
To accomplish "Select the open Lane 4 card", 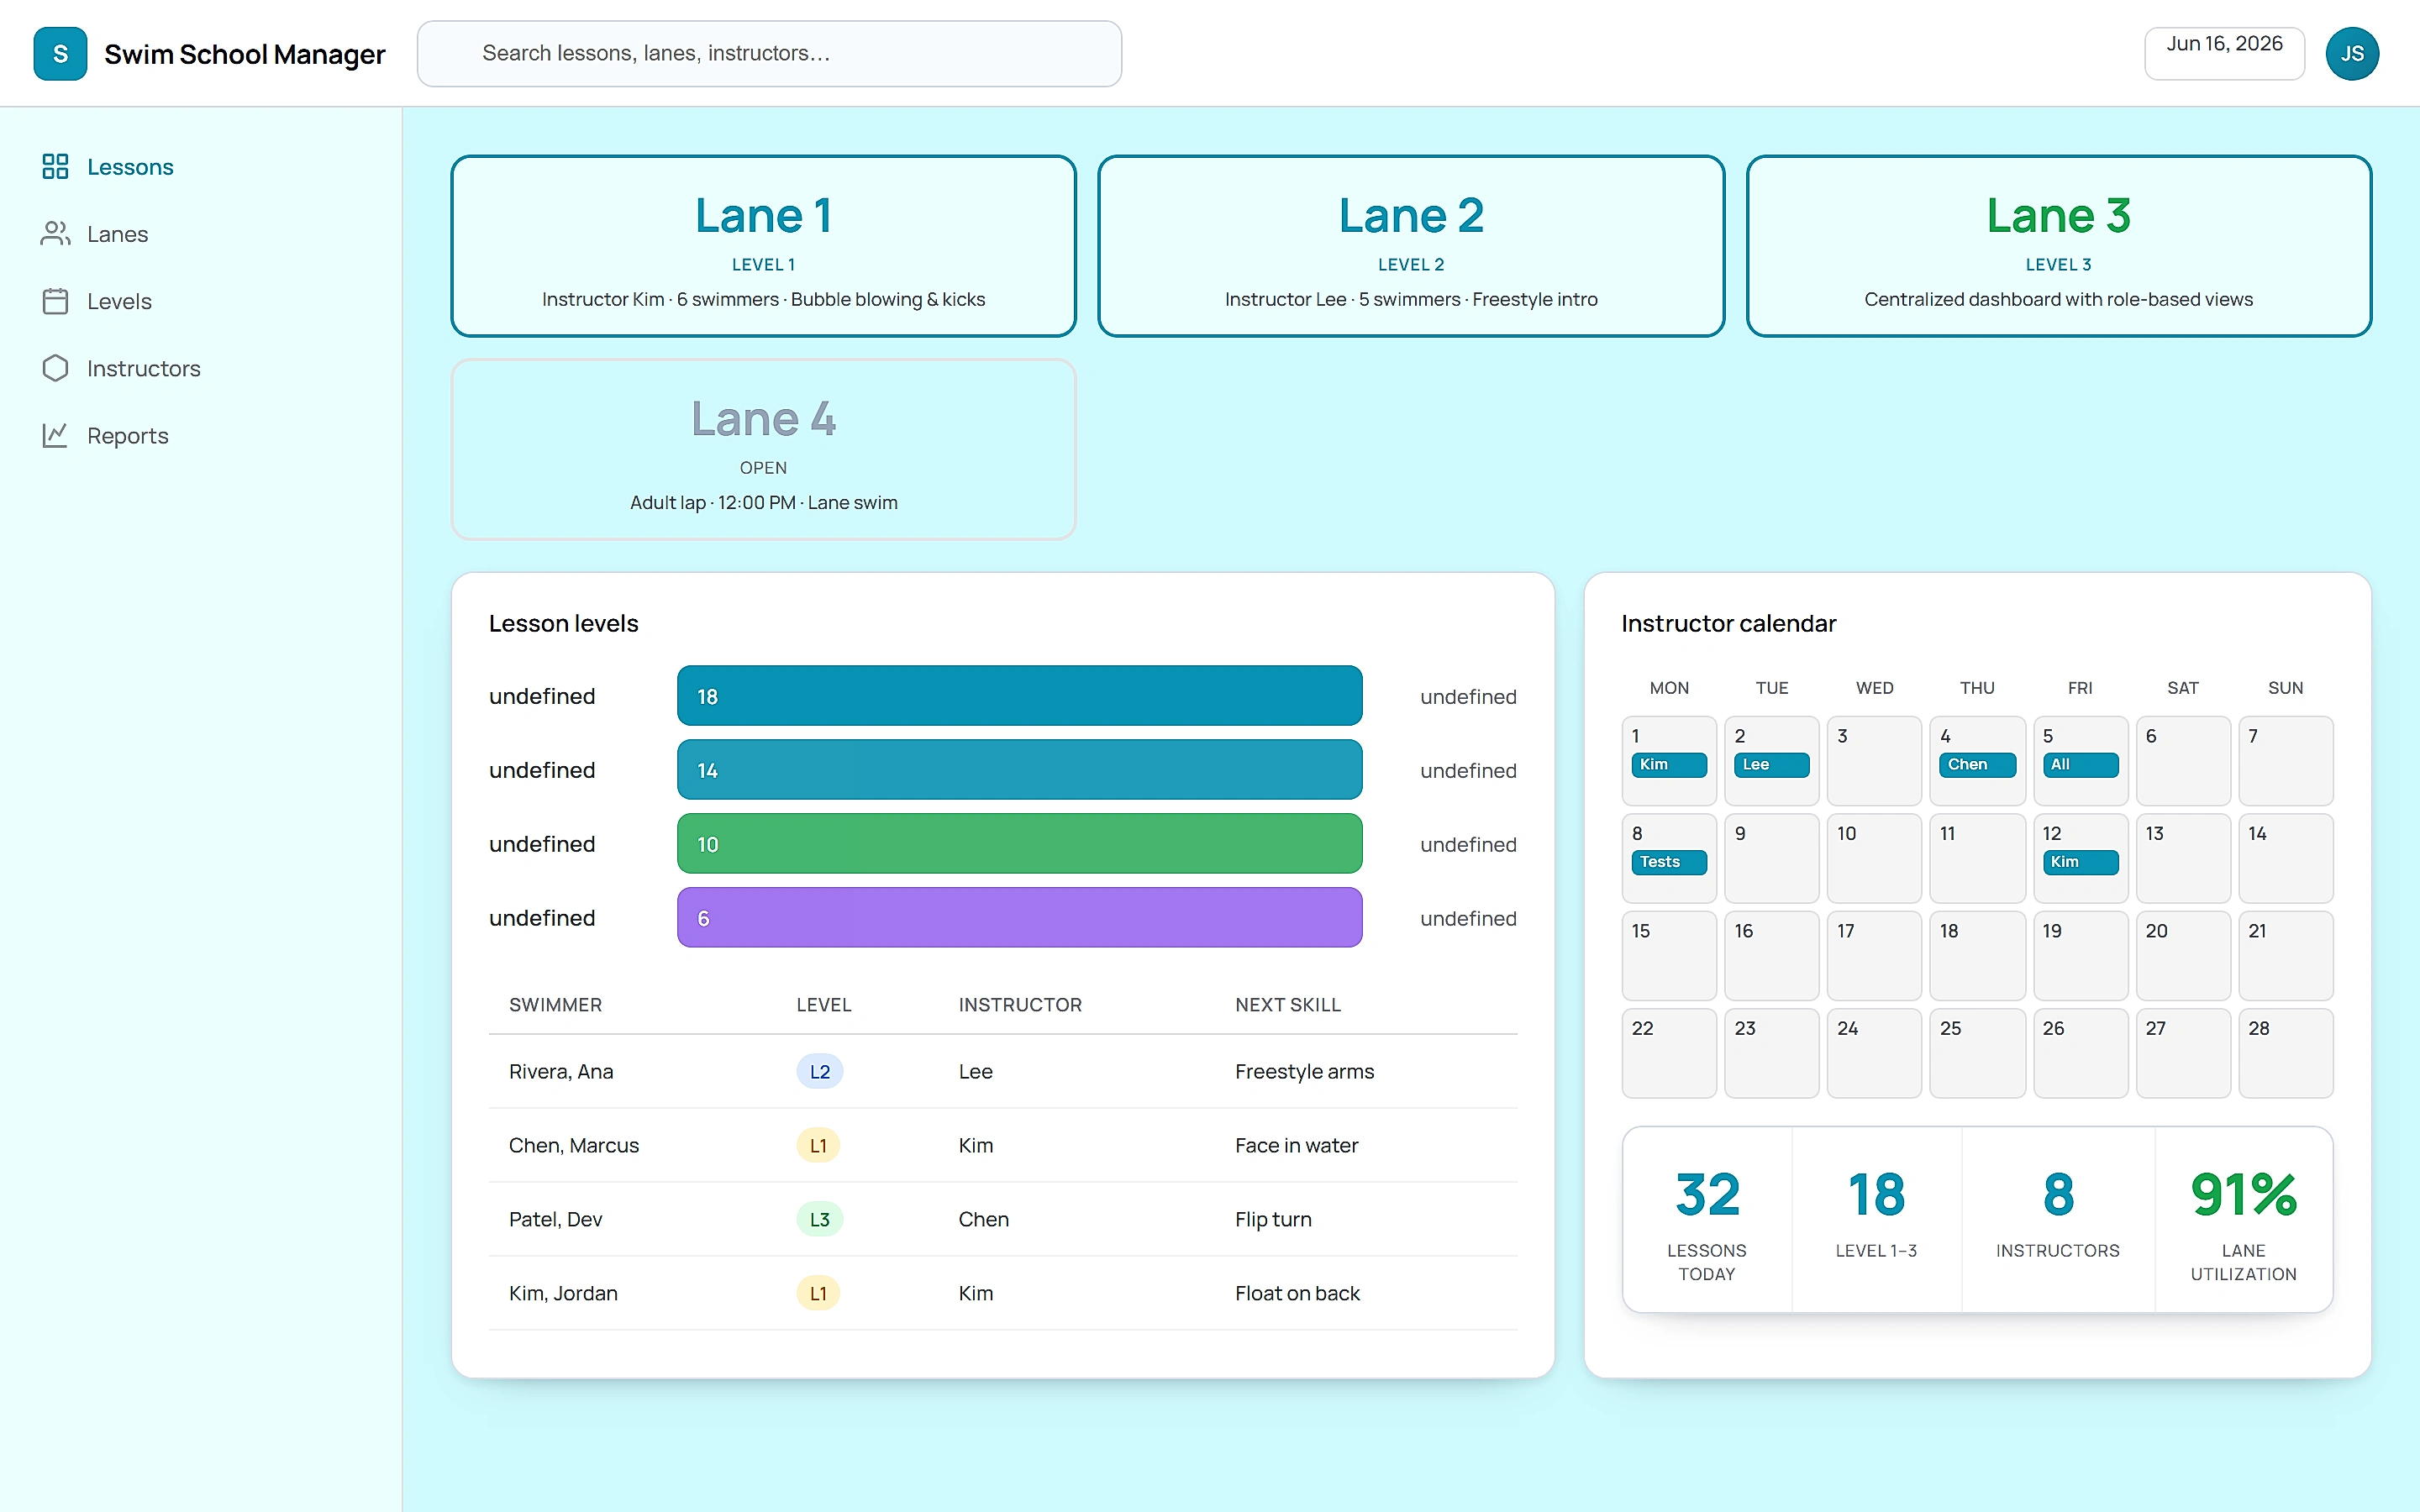I will [763, 449].
